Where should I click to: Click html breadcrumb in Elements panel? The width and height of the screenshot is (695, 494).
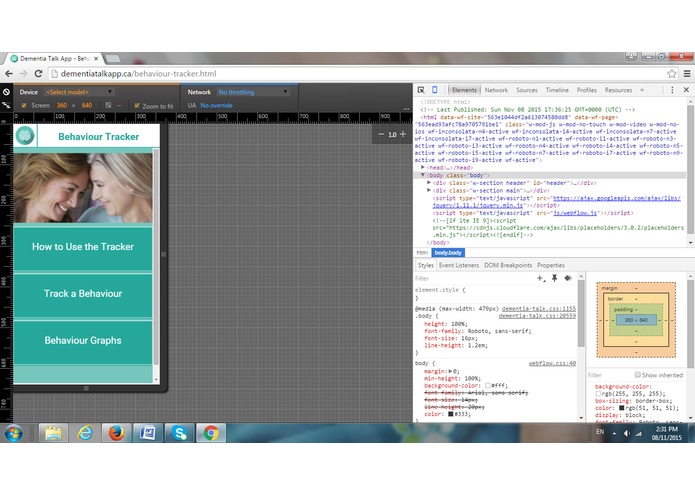(422, 253)
